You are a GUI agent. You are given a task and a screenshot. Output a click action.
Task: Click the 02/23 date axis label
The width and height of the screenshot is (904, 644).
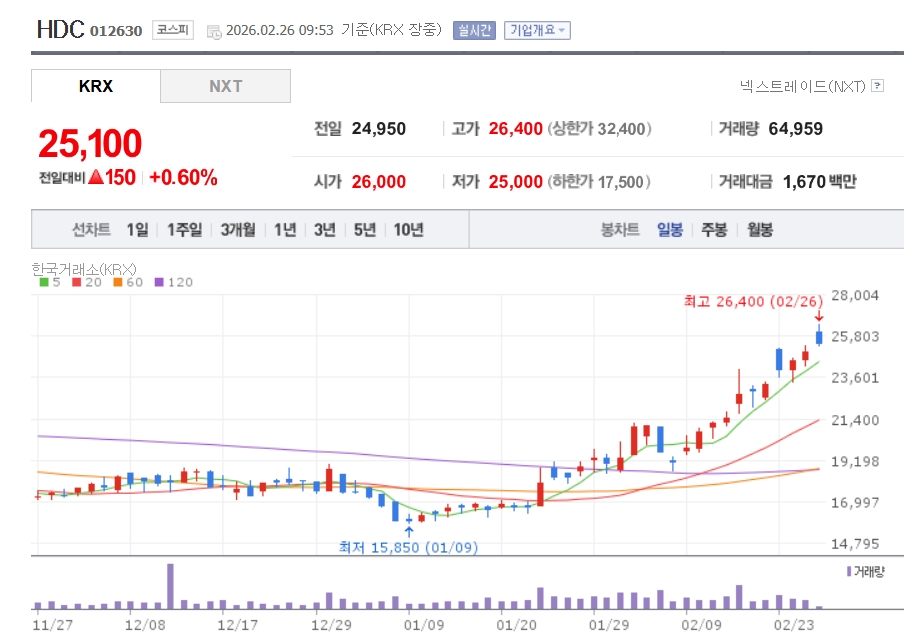pyautogui.click(x=794, y=625)
